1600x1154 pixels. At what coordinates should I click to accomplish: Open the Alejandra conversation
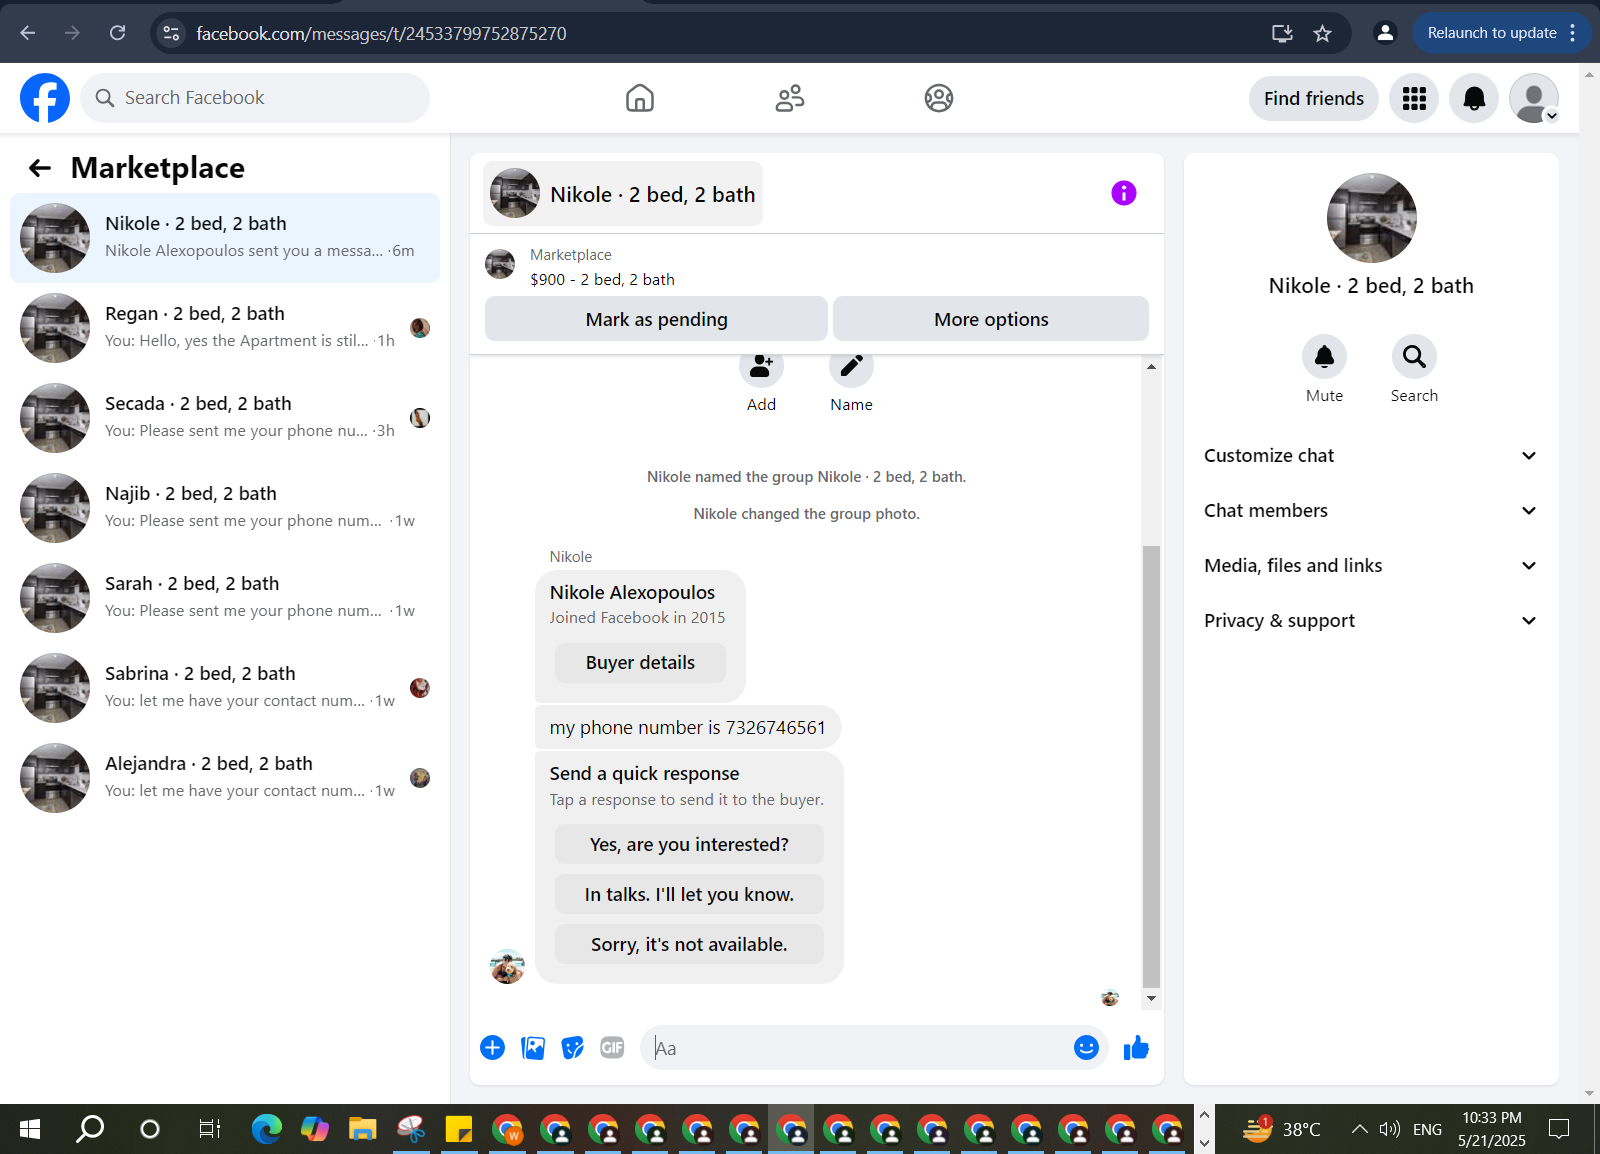click(225, 778)
